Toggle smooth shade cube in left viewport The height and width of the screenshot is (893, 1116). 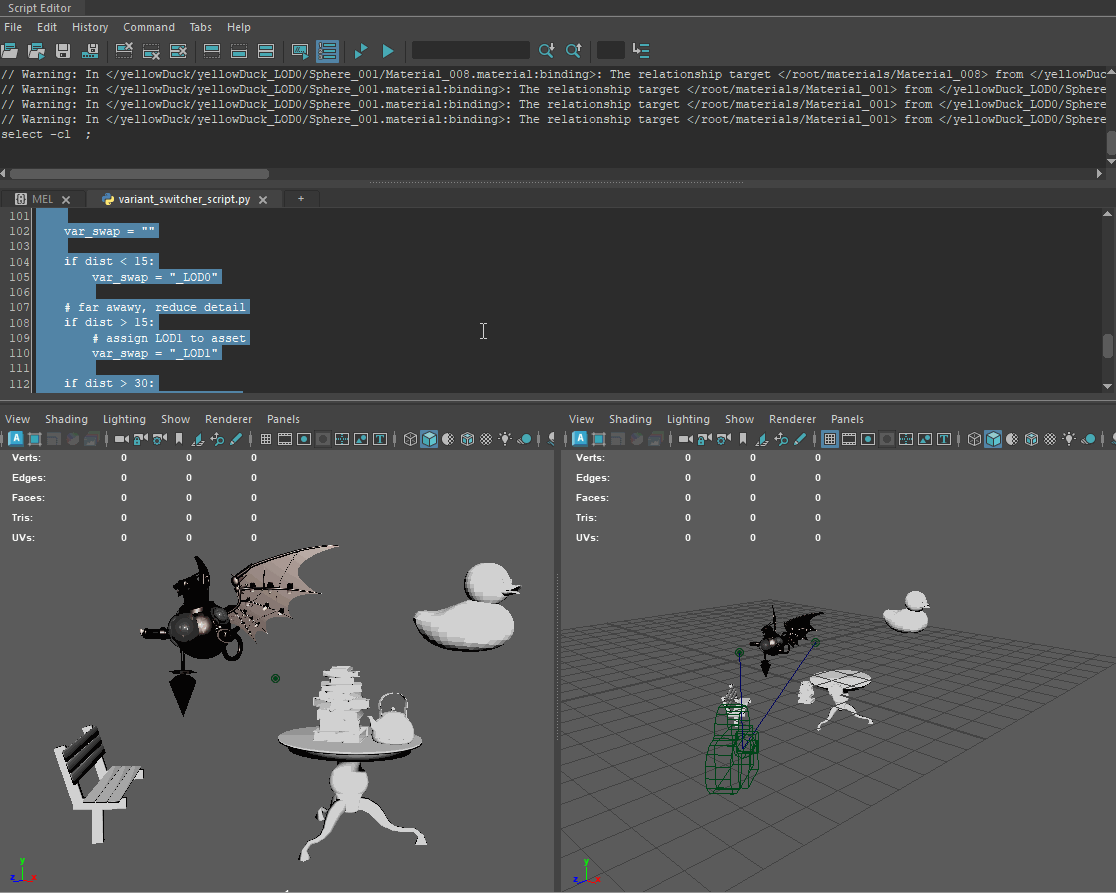(429, 439)
